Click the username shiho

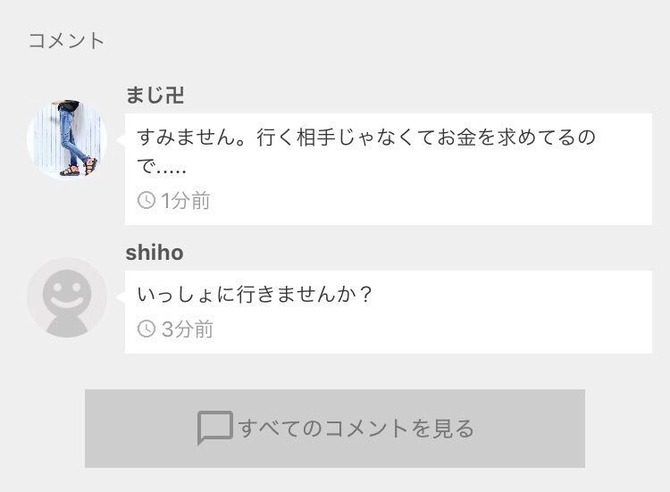tap(154, 252)
